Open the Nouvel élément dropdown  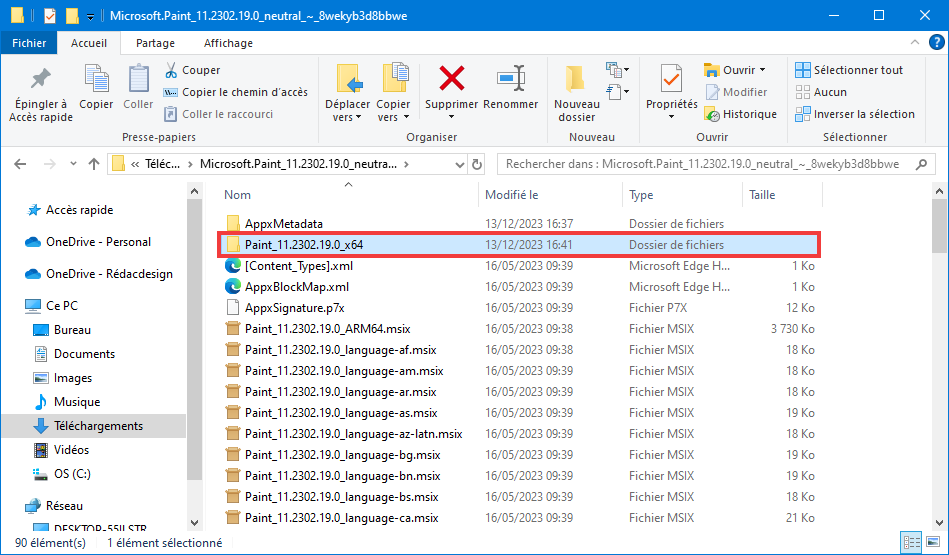[x=618, y=70]
